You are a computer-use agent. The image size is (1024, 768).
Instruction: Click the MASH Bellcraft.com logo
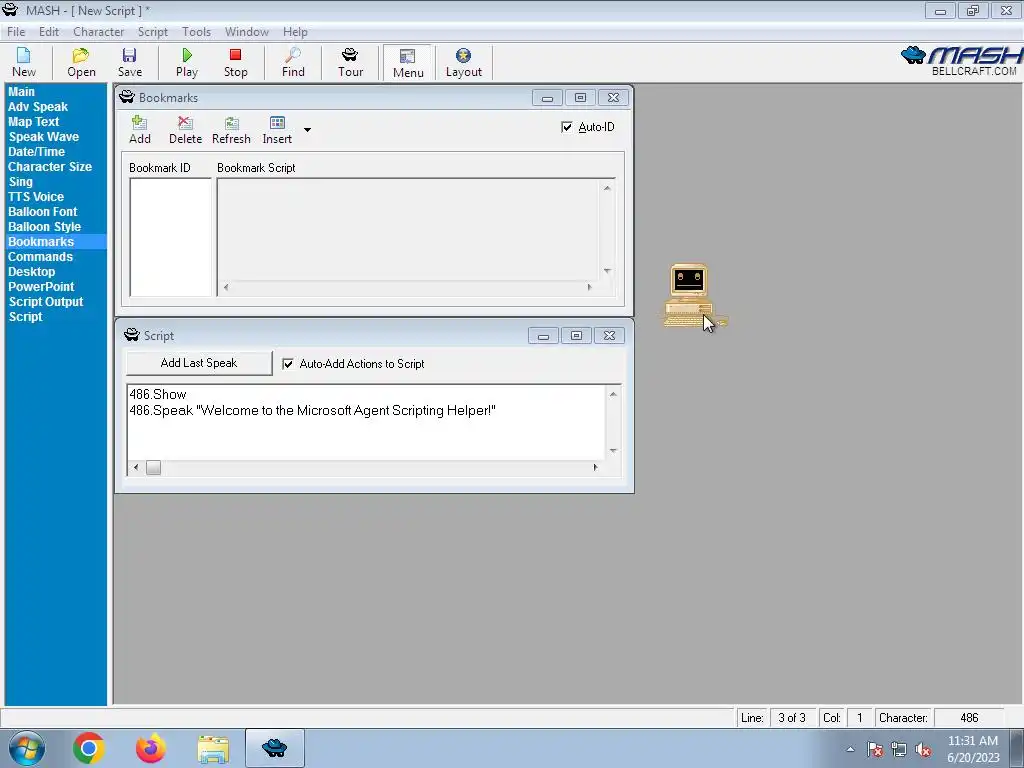click(x=961, y=61)
